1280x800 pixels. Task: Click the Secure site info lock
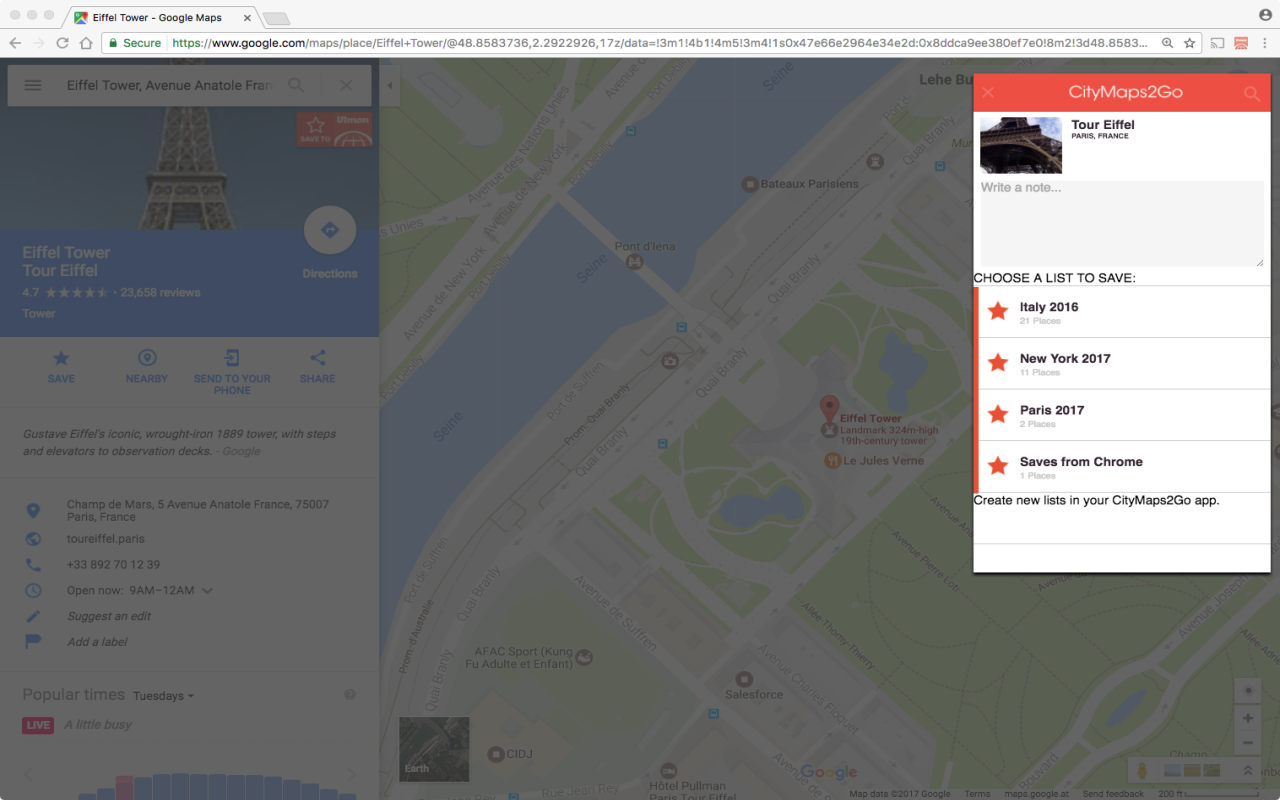[134, 43]
